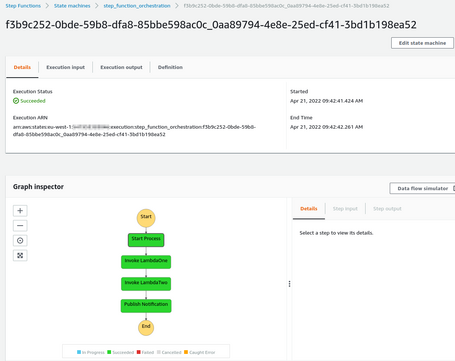This screenshot has width=455, height=361.
Task: Select the Start node in graph
Action: coord(146,218)
